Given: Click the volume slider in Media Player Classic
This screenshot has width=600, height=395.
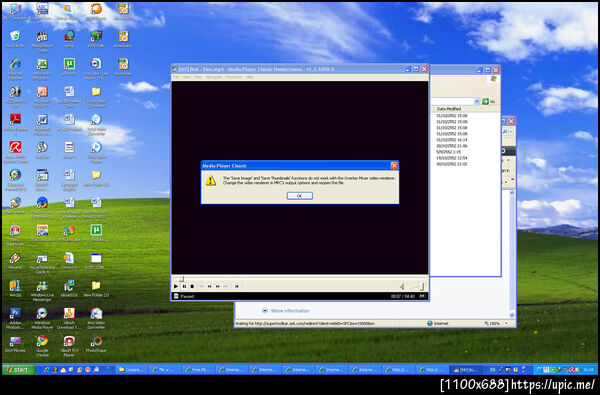Looking at the screenshot, I should pos(417,286).
